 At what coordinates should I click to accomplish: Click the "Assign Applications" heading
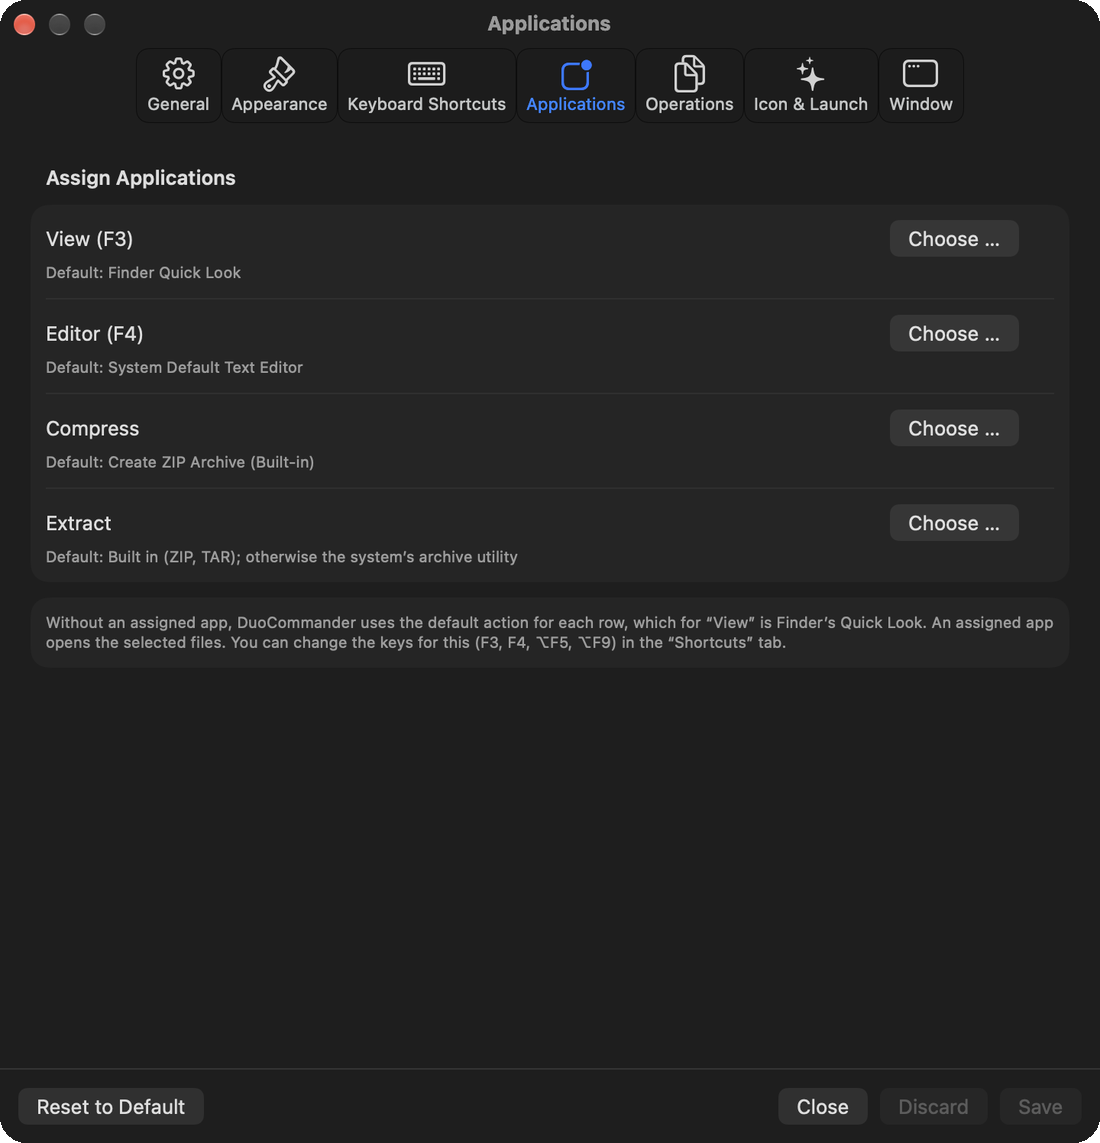pyautogui.click(x=141, y=178)
